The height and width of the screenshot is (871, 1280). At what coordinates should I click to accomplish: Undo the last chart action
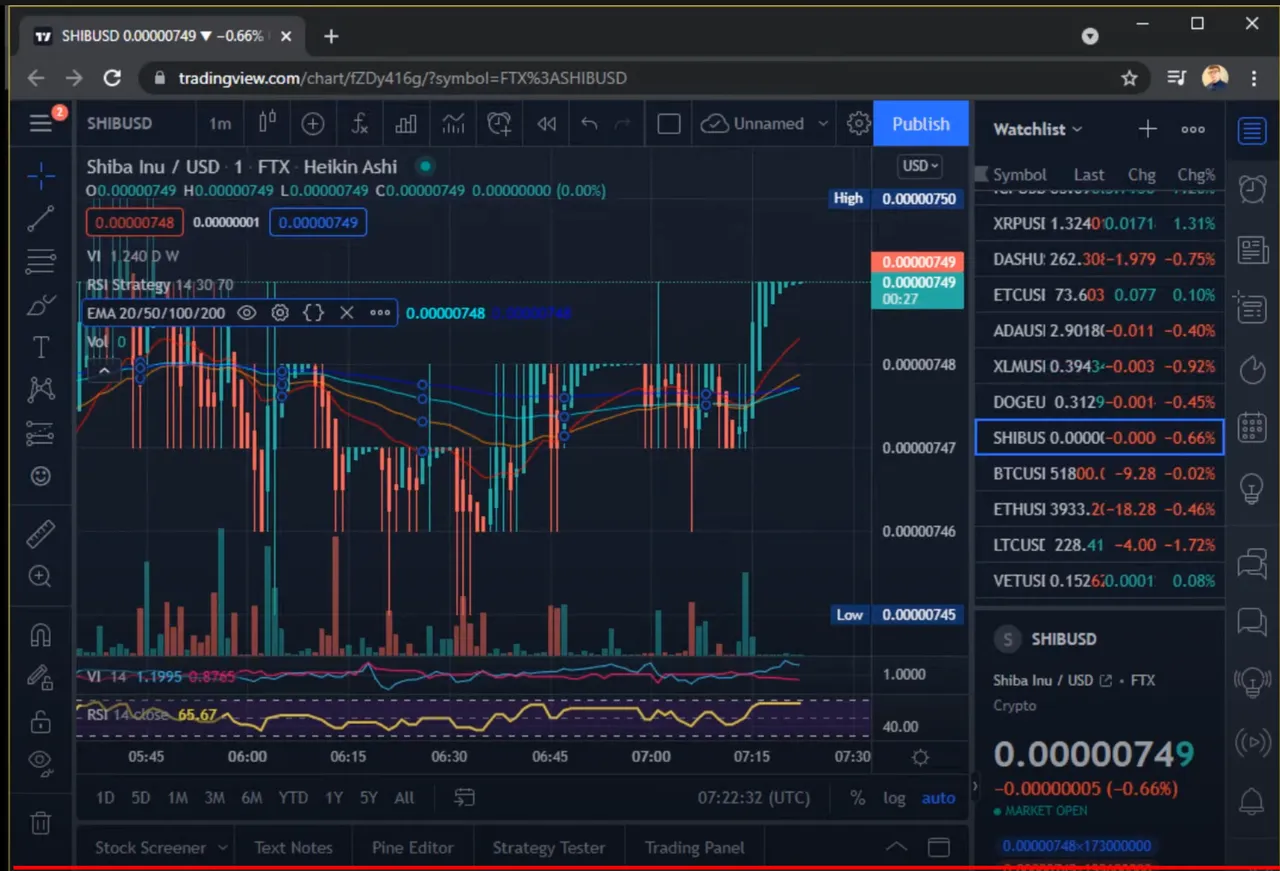point(589,123)
